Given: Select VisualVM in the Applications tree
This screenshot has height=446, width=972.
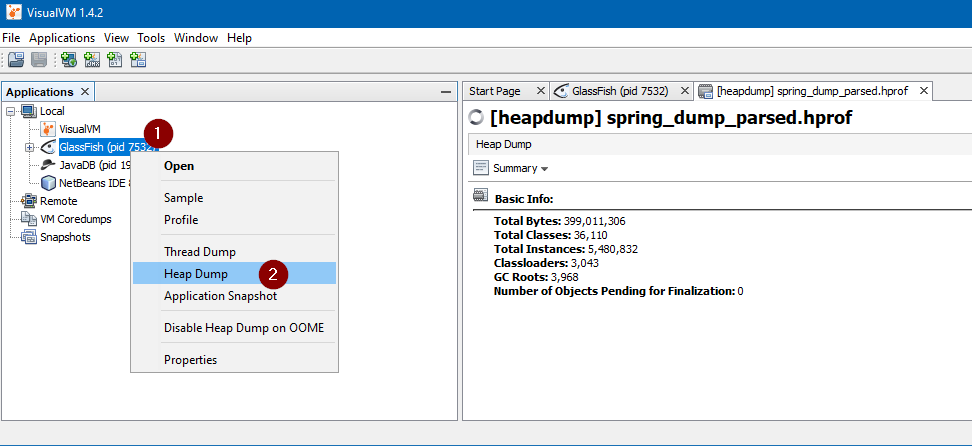Looking at the screenshot, I should click(79, 130).
